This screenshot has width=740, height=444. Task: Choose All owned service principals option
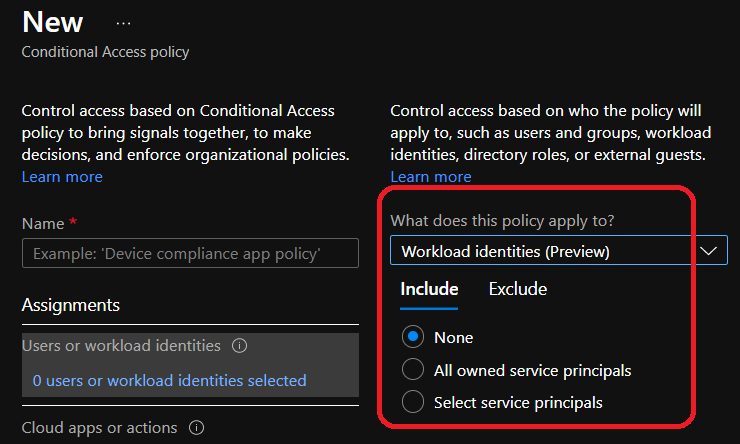413,370
